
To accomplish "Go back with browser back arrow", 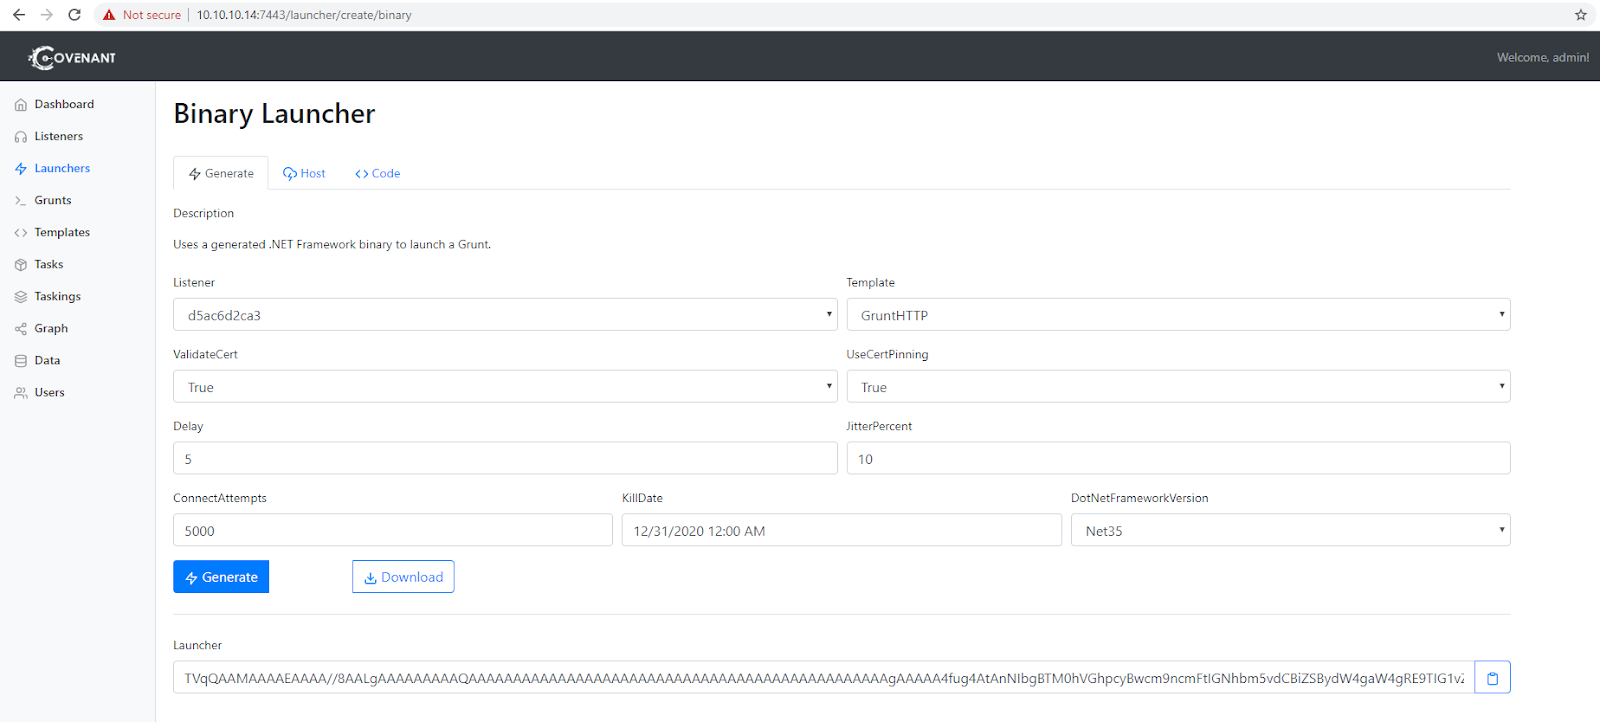I will [19, 15].
